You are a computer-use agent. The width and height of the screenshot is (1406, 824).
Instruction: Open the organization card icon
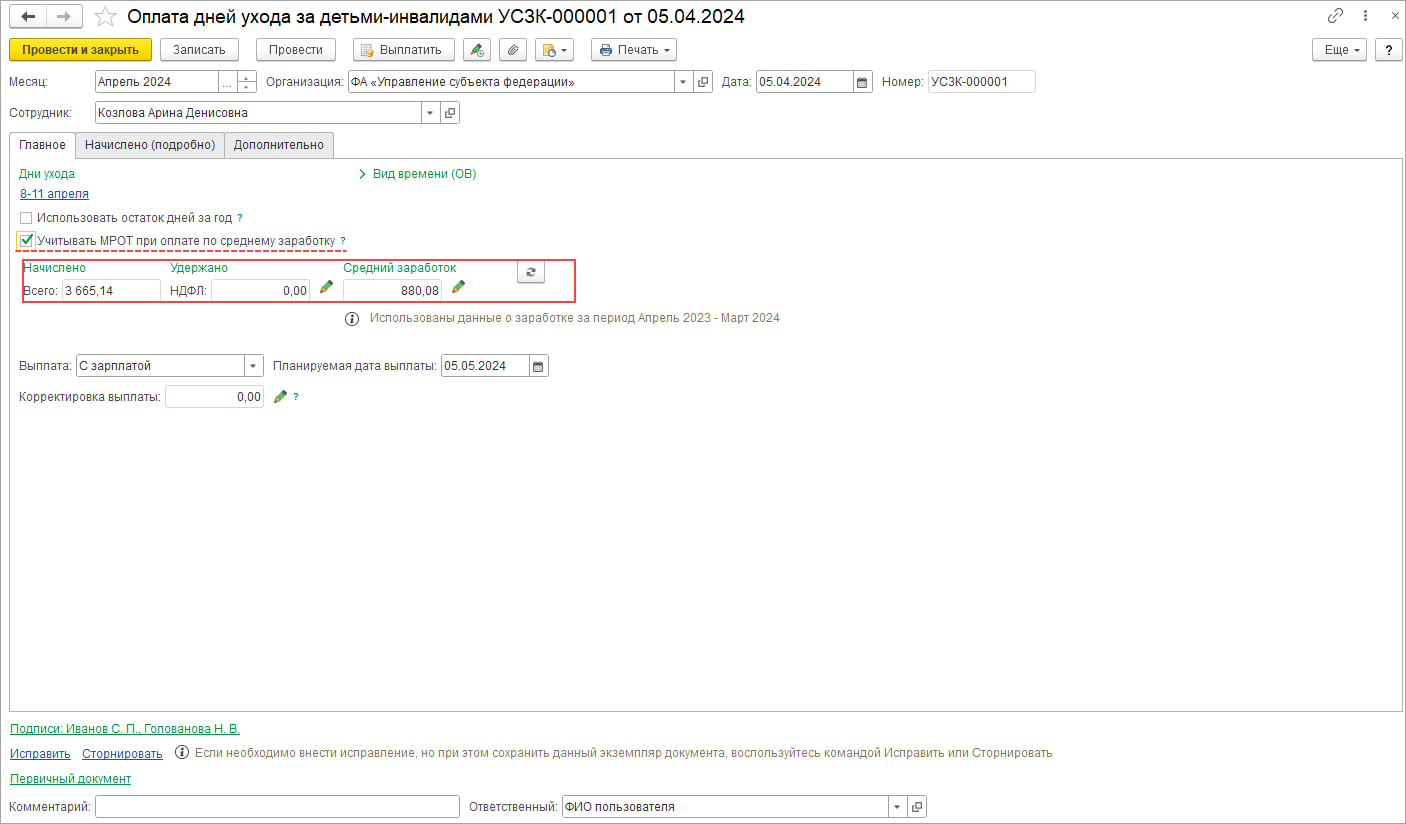tap(703, 82)
